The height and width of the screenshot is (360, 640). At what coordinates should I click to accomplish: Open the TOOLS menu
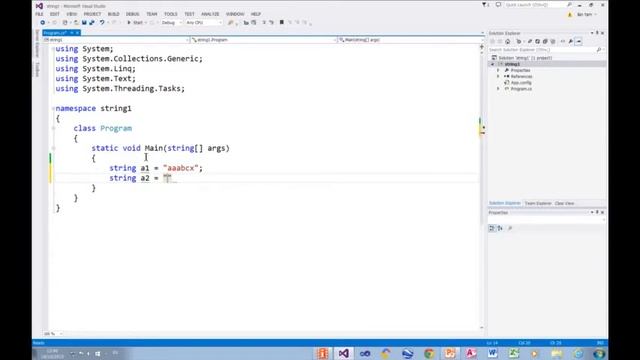click(x=171, y=14)
